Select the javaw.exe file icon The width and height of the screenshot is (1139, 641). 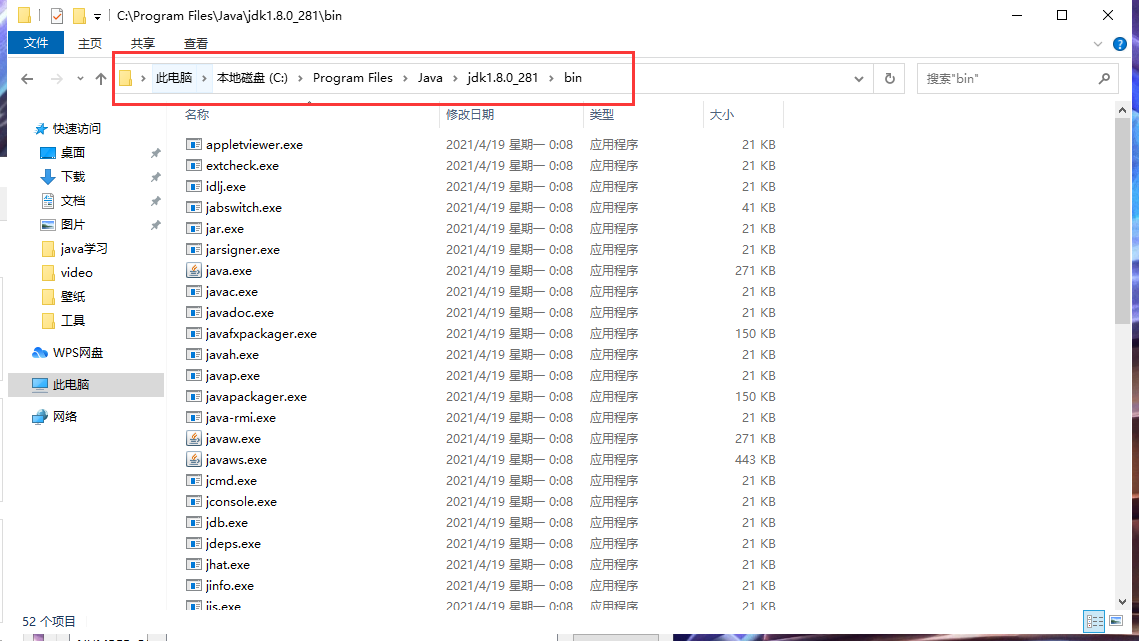tap(193, 438)
